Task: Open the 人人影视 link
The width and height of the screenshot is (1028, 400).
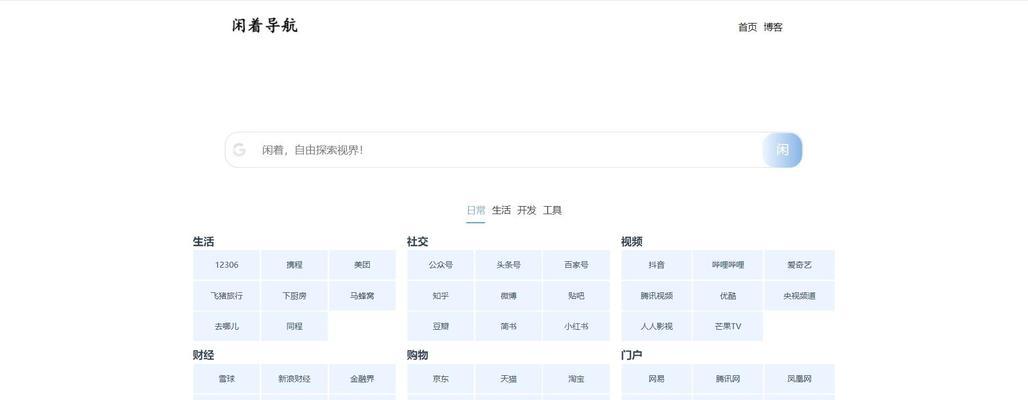Action: pyautogui.click(x=656, y=326)
